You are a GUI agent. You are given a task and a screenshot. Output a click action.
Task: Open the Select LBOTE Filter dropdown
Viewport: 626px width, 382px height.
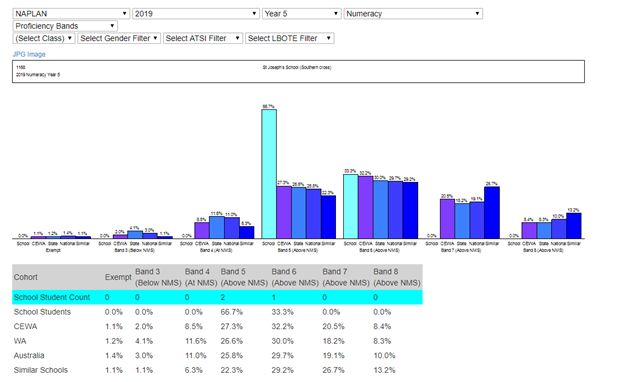[289, 38]
